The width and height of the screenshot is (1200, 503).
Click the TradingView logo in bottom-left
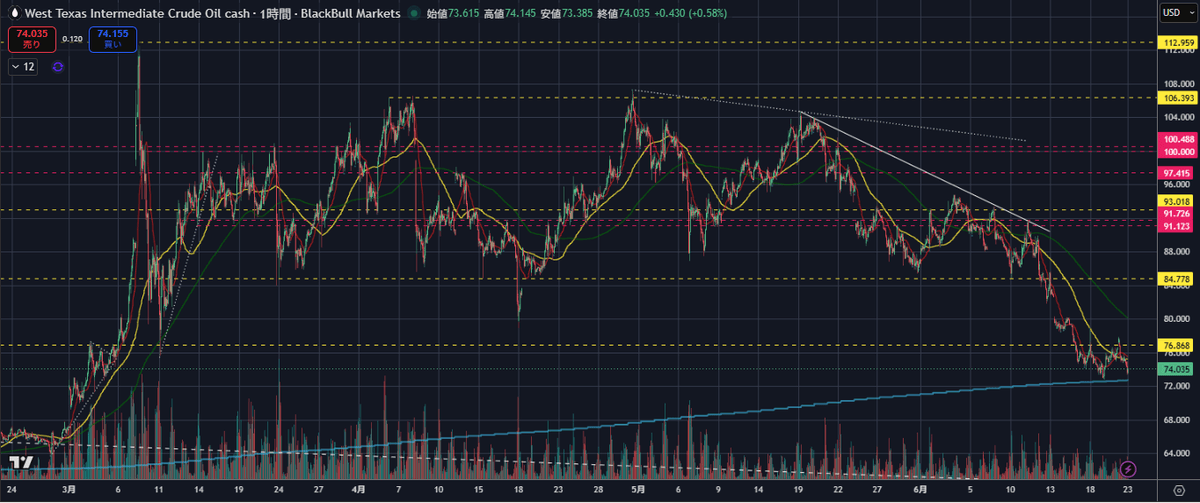[x=19, y=462]
